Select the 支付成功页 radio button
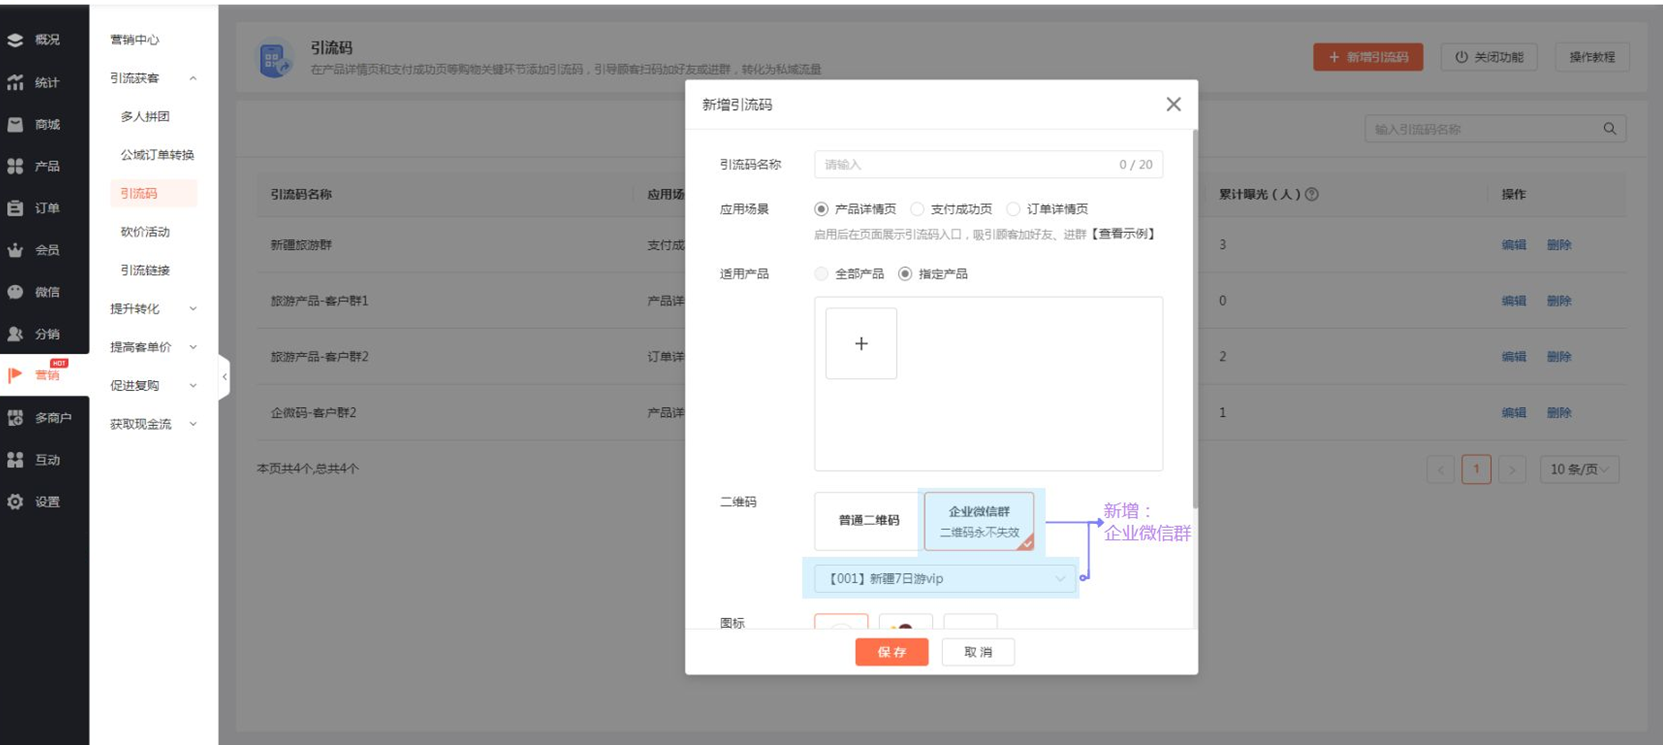 click(917, 209)
